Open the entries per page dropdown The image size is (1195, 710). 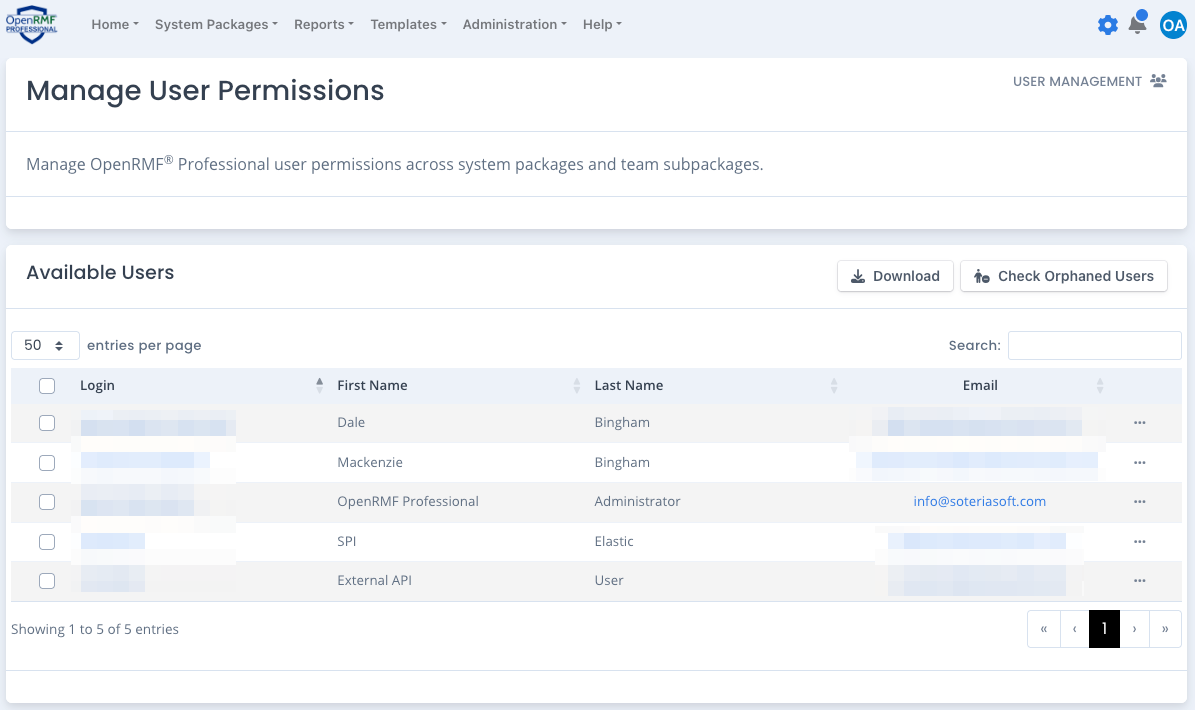45,345
